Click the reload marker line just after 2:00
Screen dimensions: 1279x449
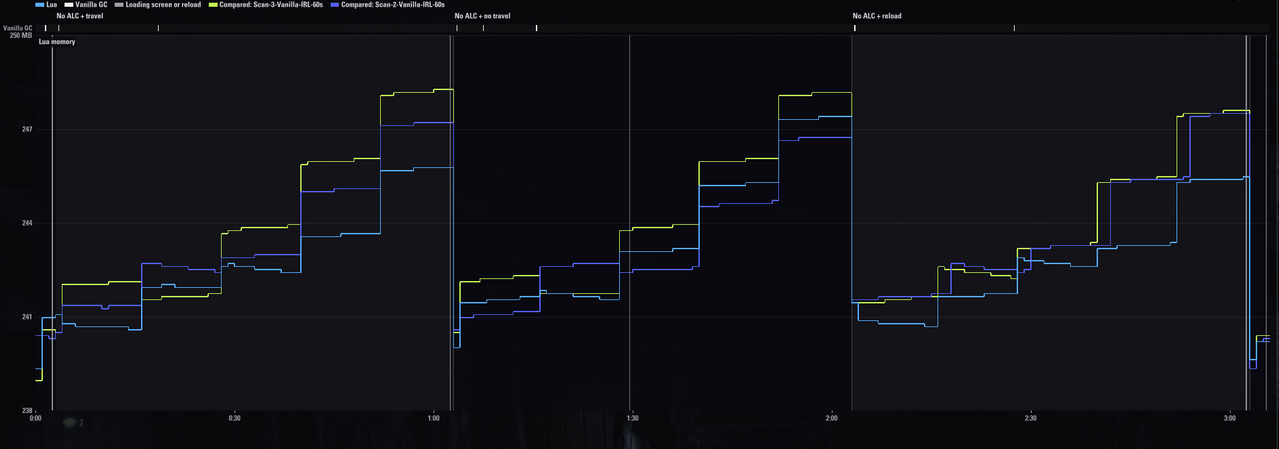(852, 223)
